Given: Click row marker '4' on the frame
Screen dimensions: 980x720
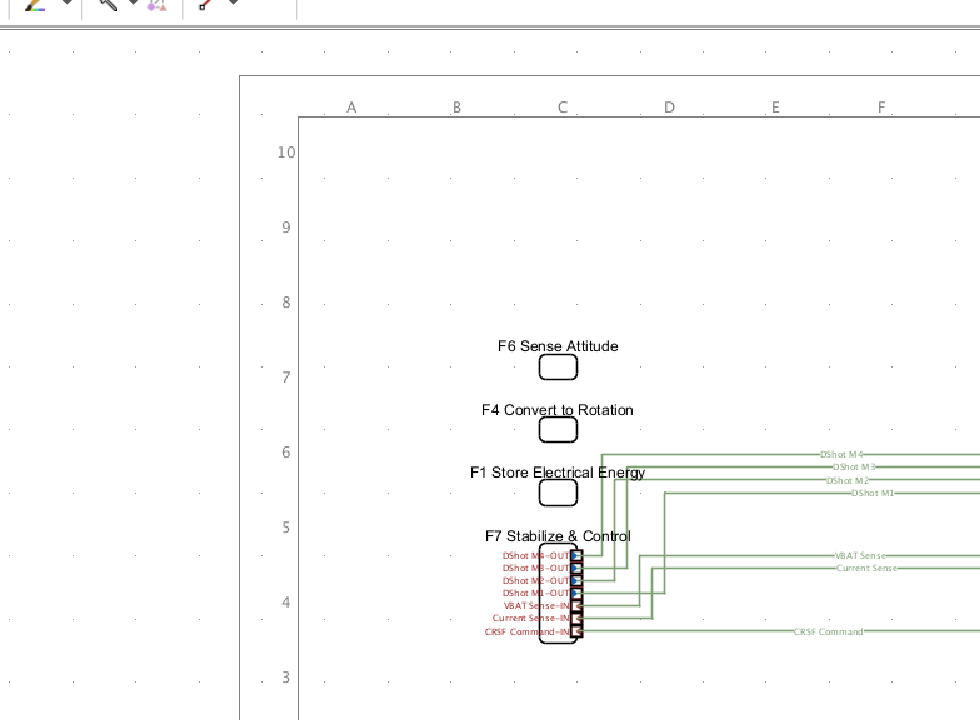Looking at the screenshot, I should coord(286,602).
